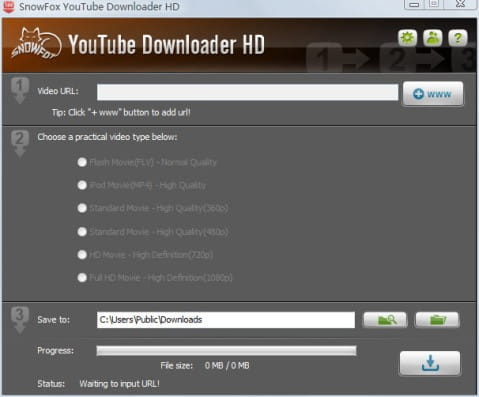Browse for a save folder with the magnifier icon

pos(385,320)
